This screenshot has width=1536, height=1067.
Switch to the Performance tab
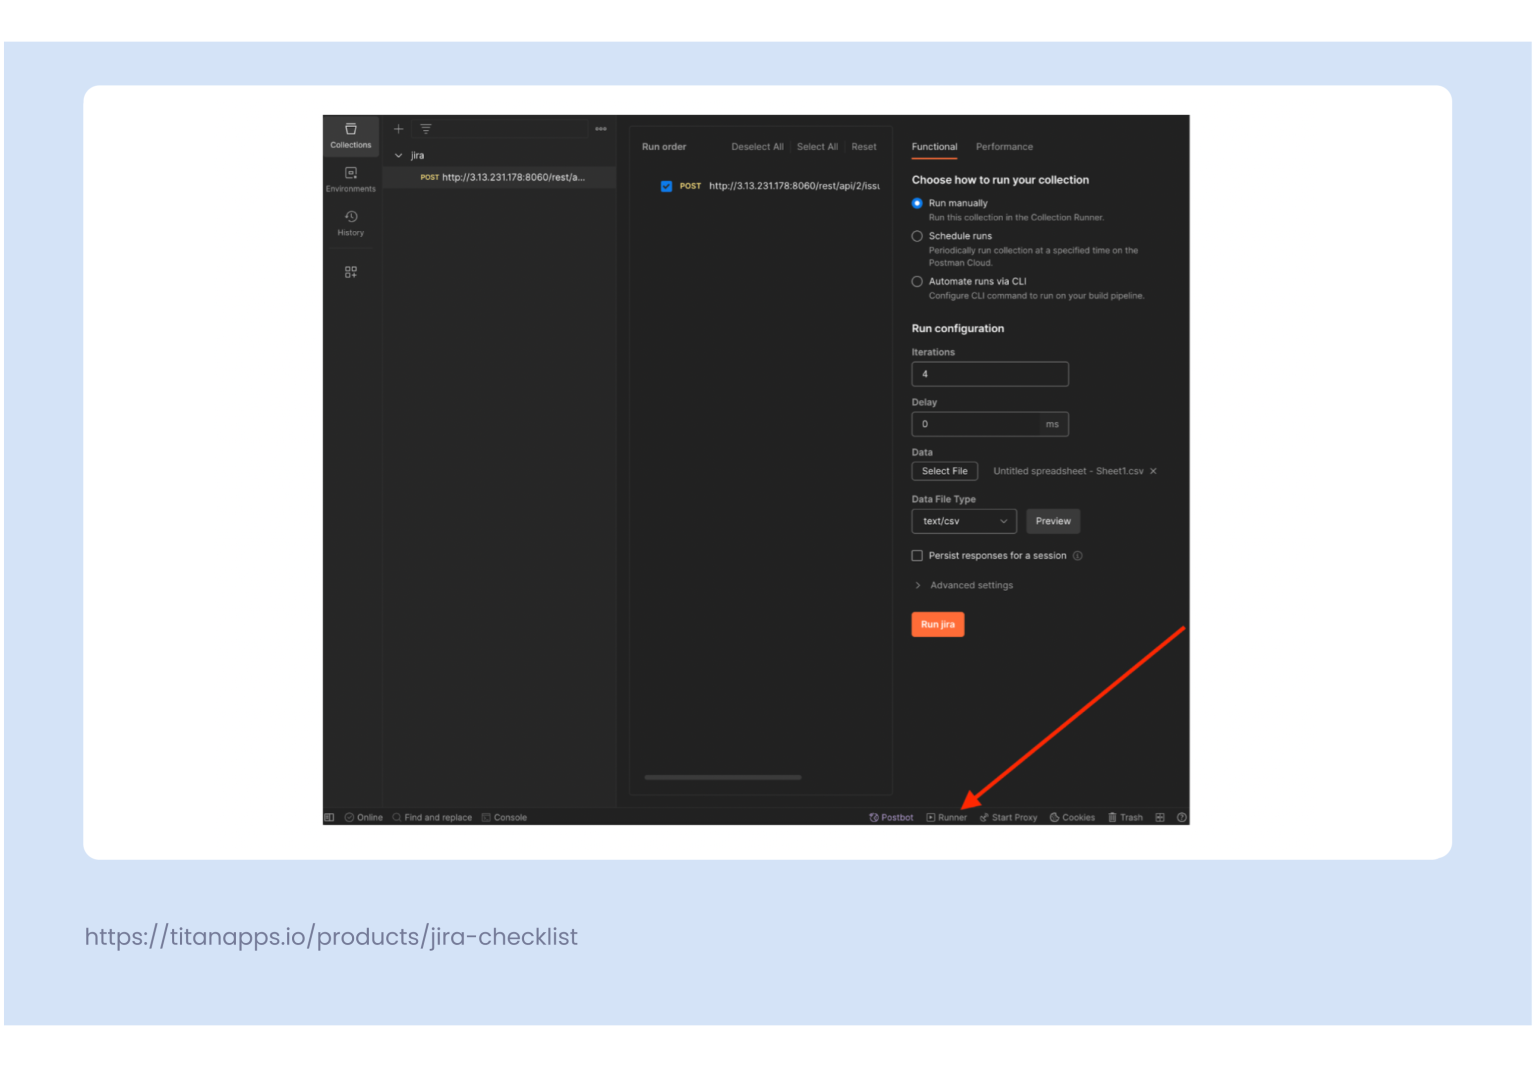tap(1004, 146)
